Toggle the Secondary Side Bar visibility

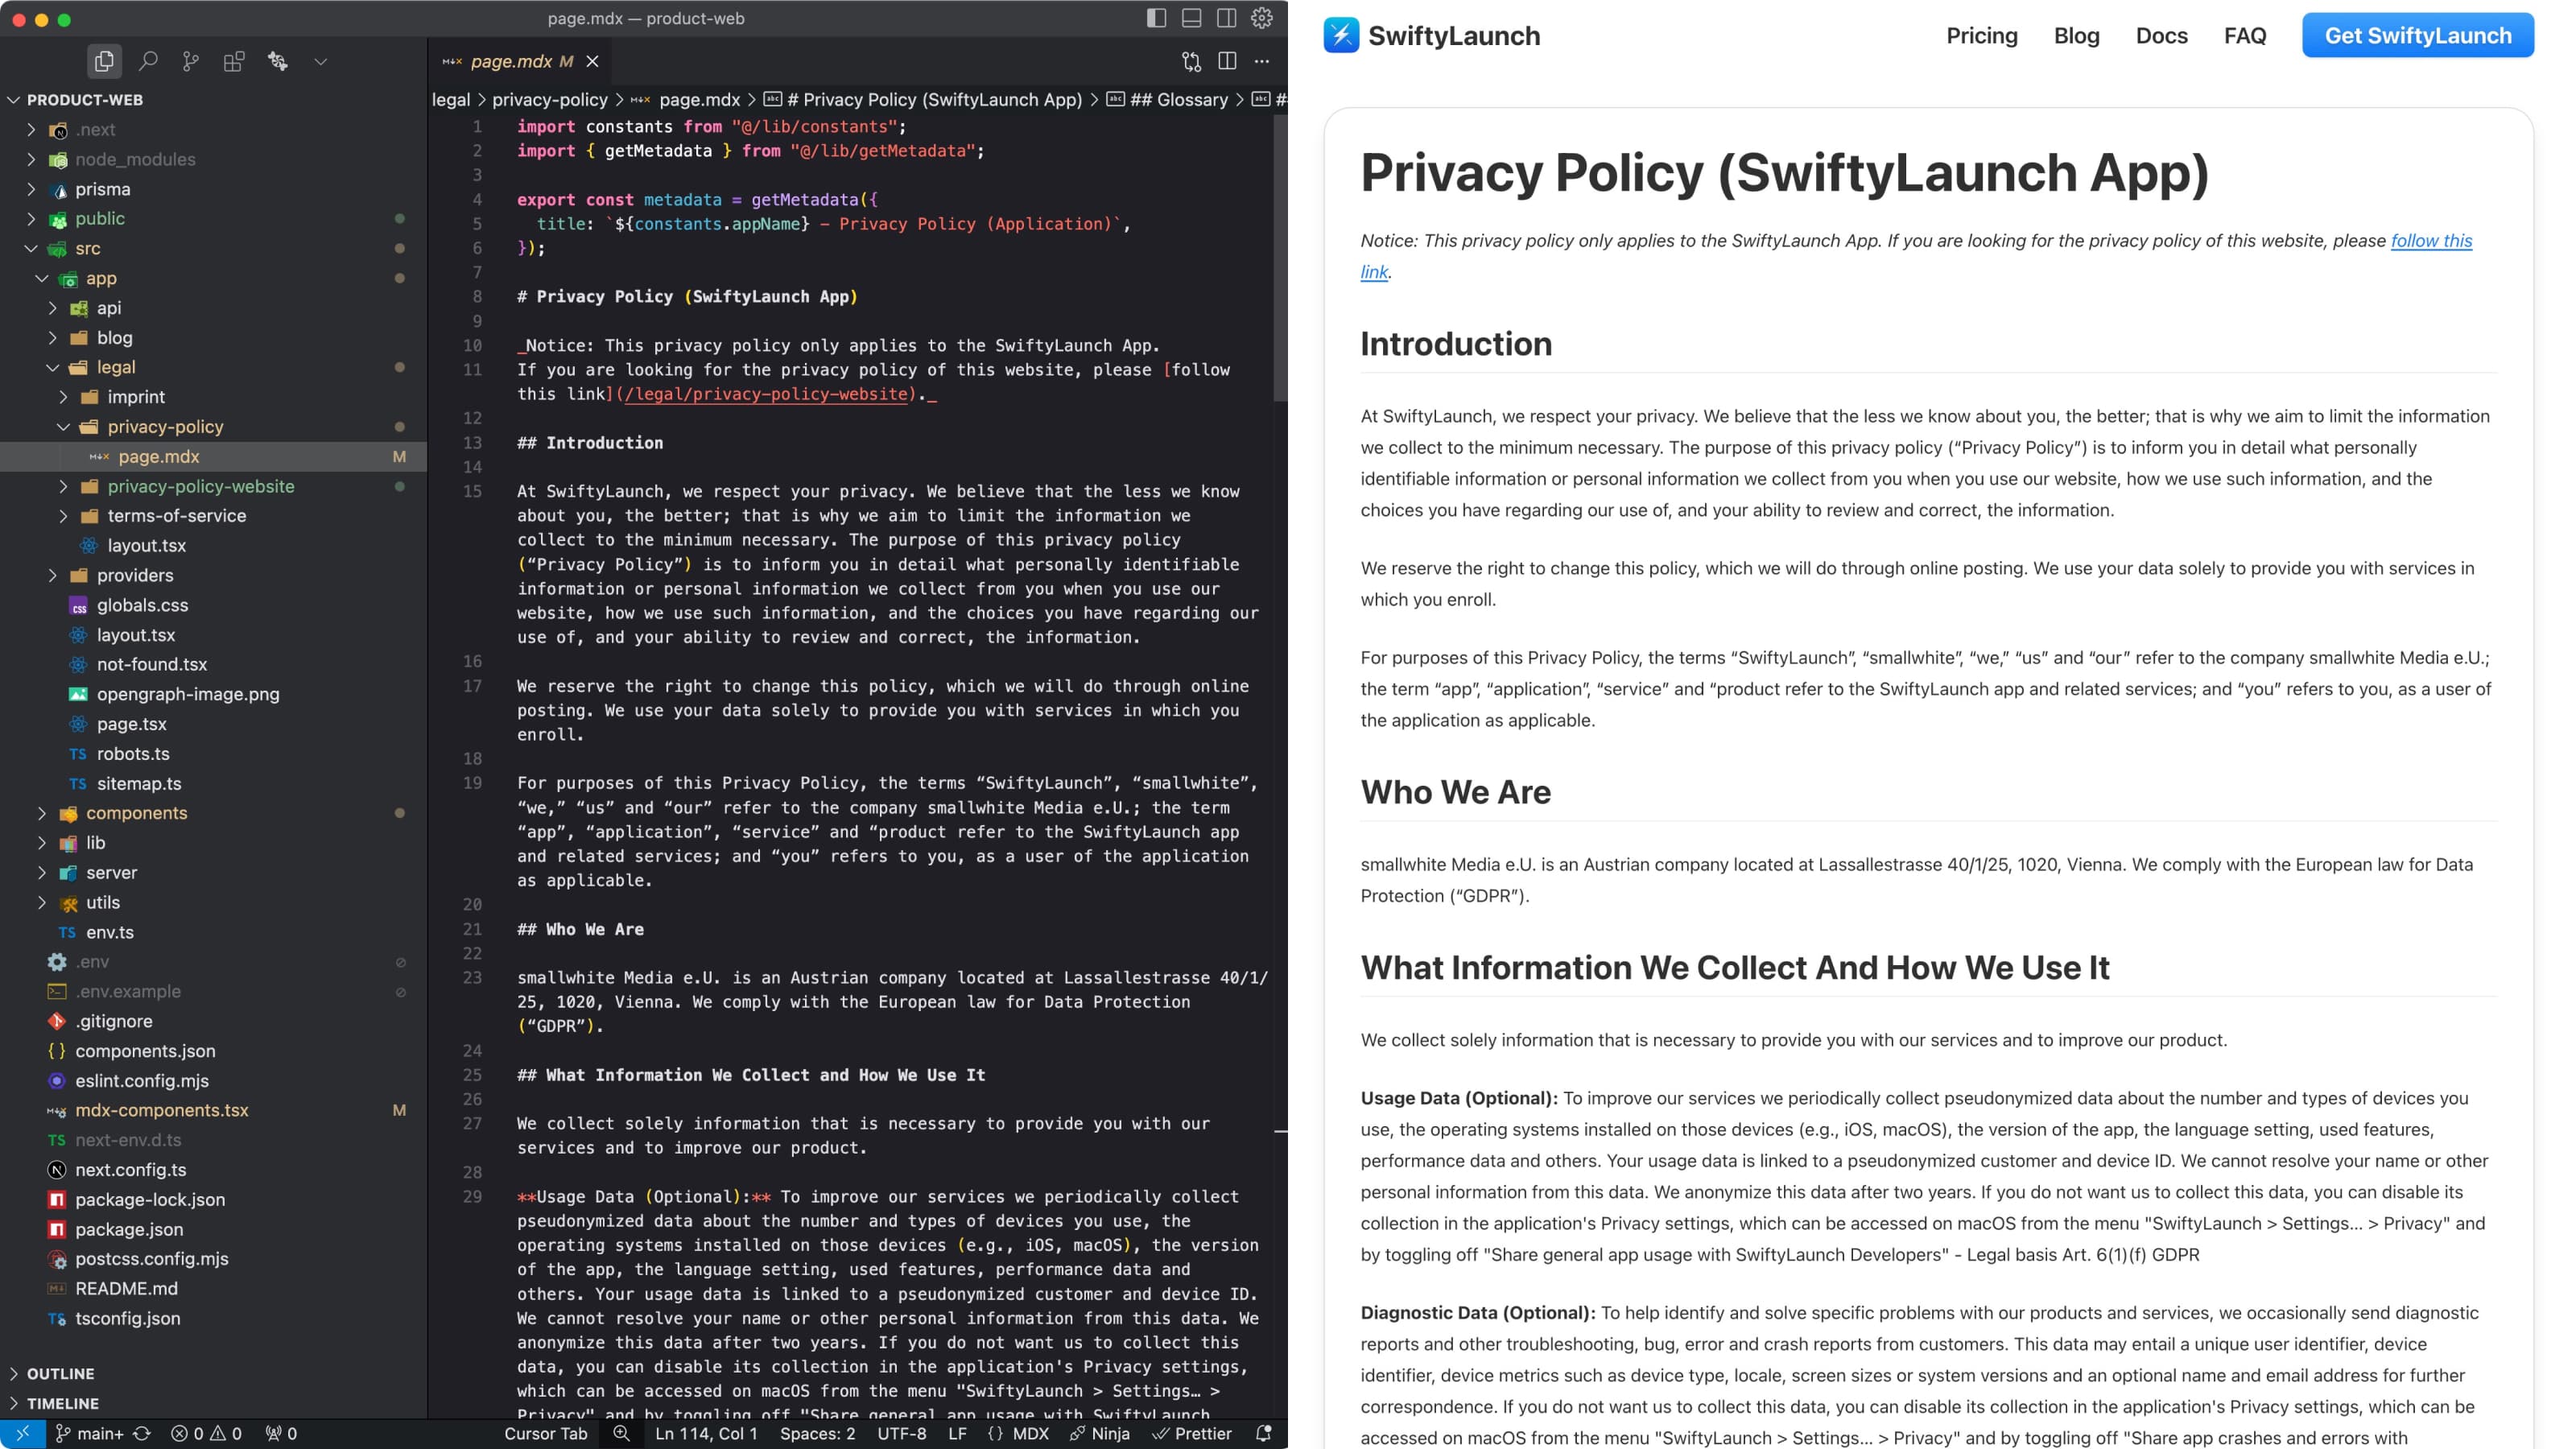[1226, 18]
